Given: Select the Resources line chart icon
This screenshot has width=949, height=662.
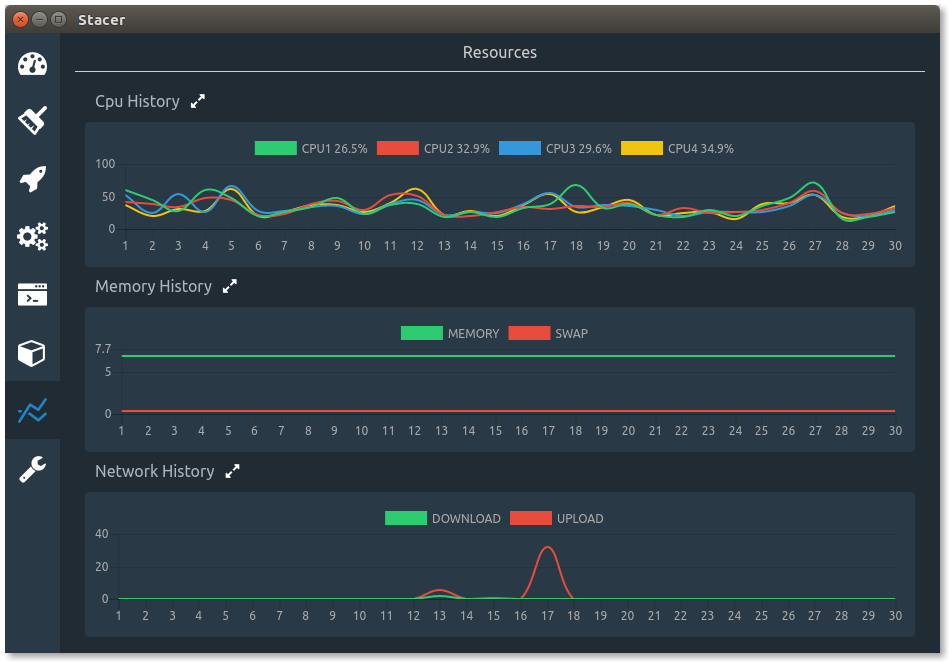Looking at the screenshot, I should click(33, 410).
